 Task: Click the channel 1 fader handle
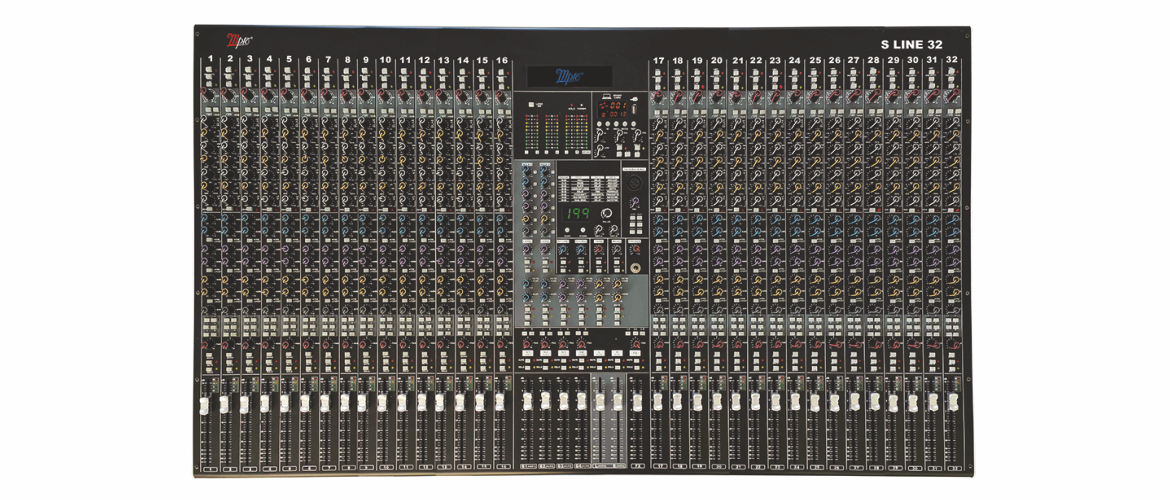(x=205, y=402)
